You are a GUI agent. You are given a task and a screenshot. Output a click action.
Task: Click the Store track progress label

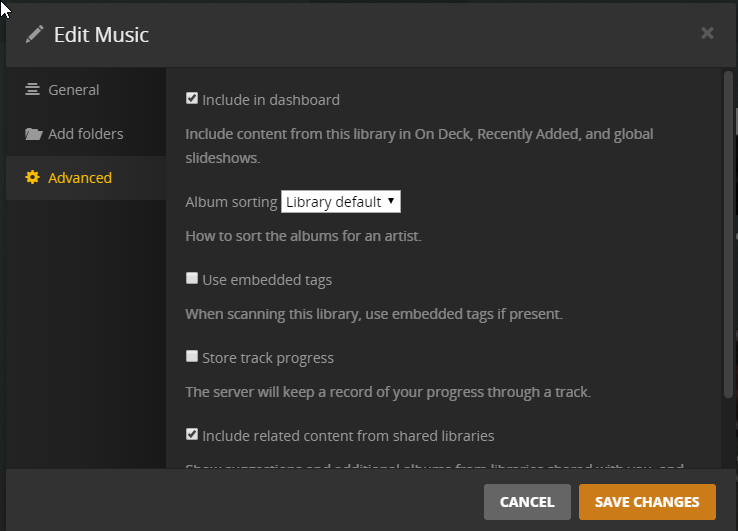[x=268, y=358]
